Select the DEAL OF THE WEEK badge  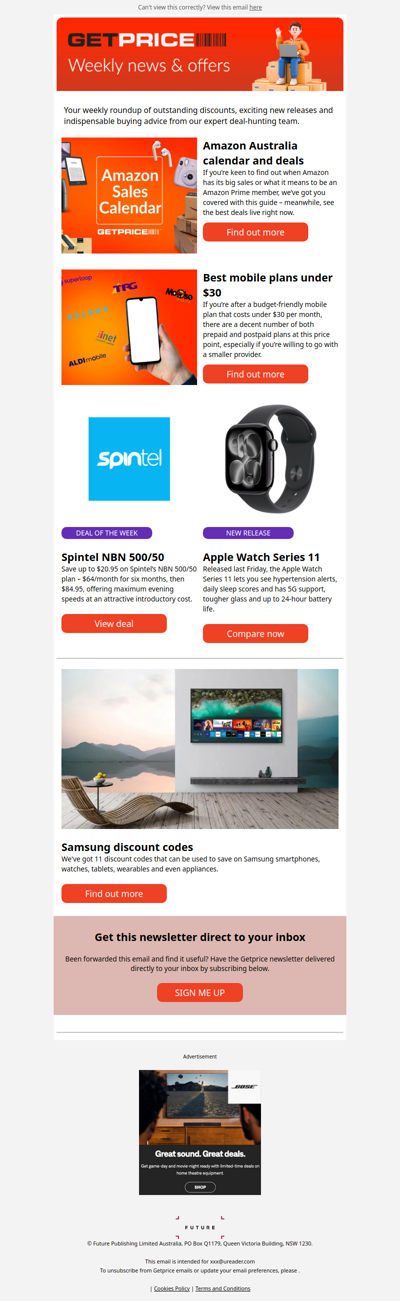point(107,533)
